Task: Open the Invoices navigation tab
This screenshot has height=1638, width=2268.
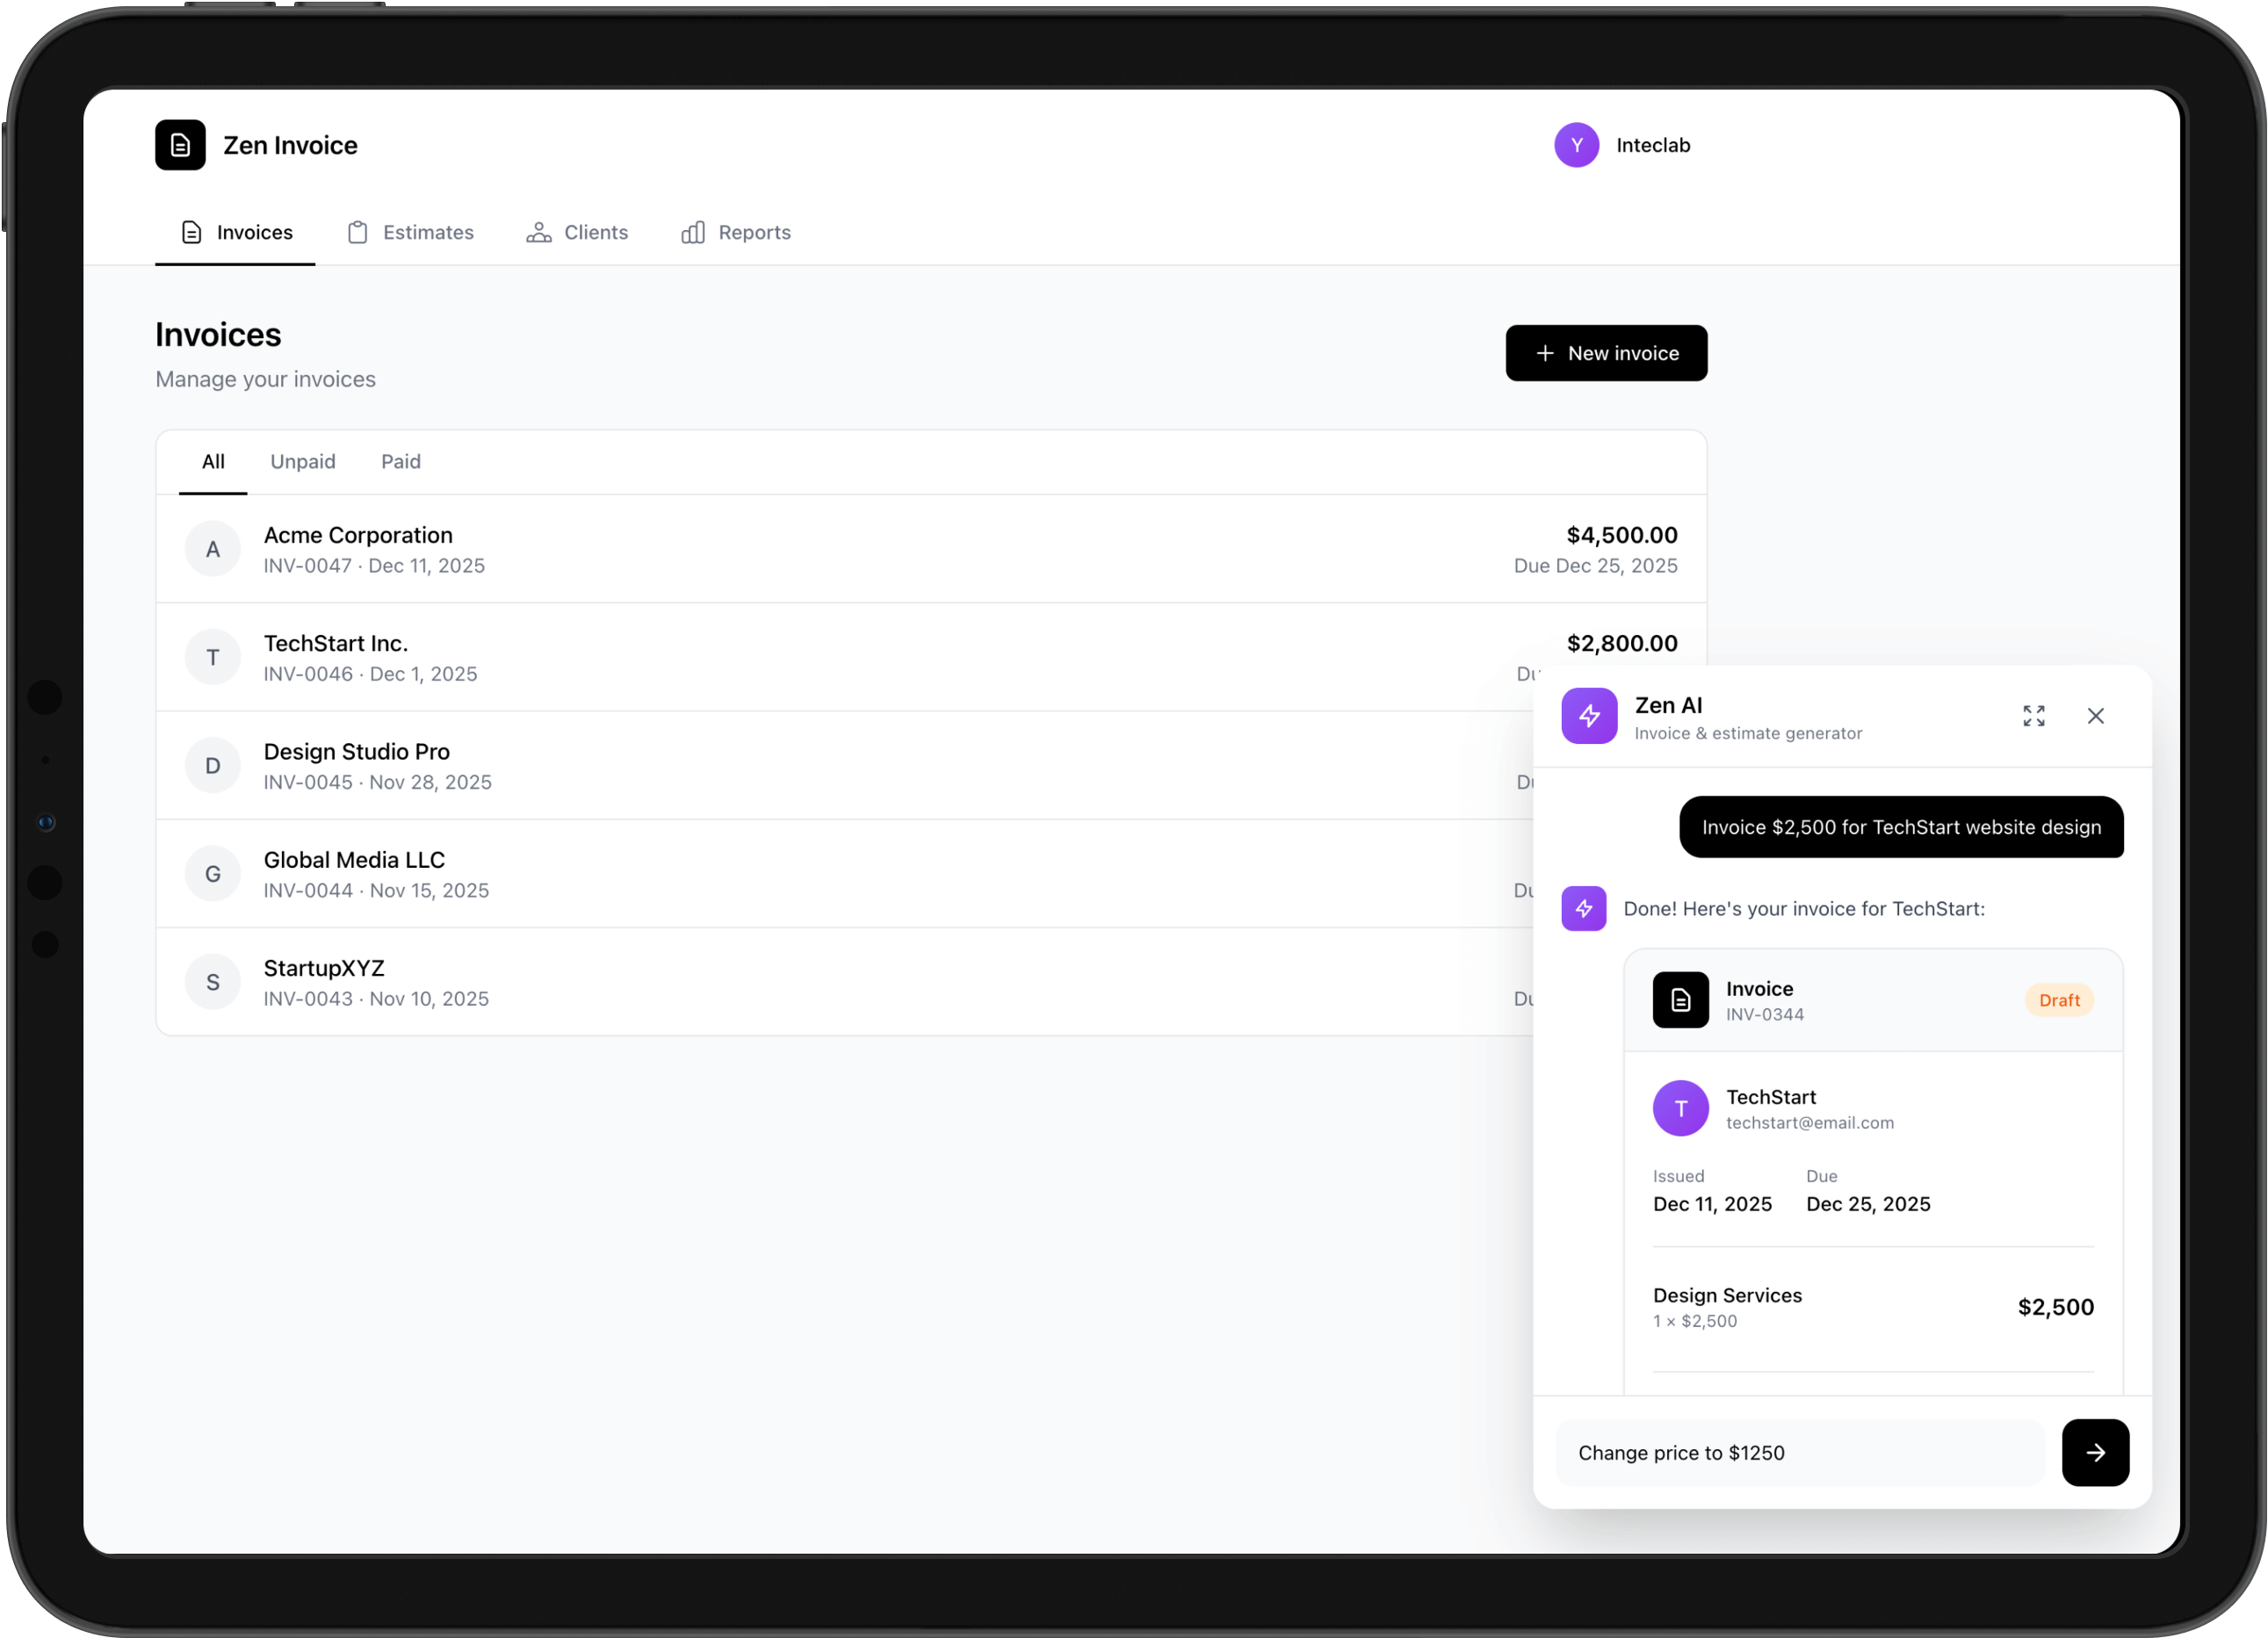Action: [236, 233]
